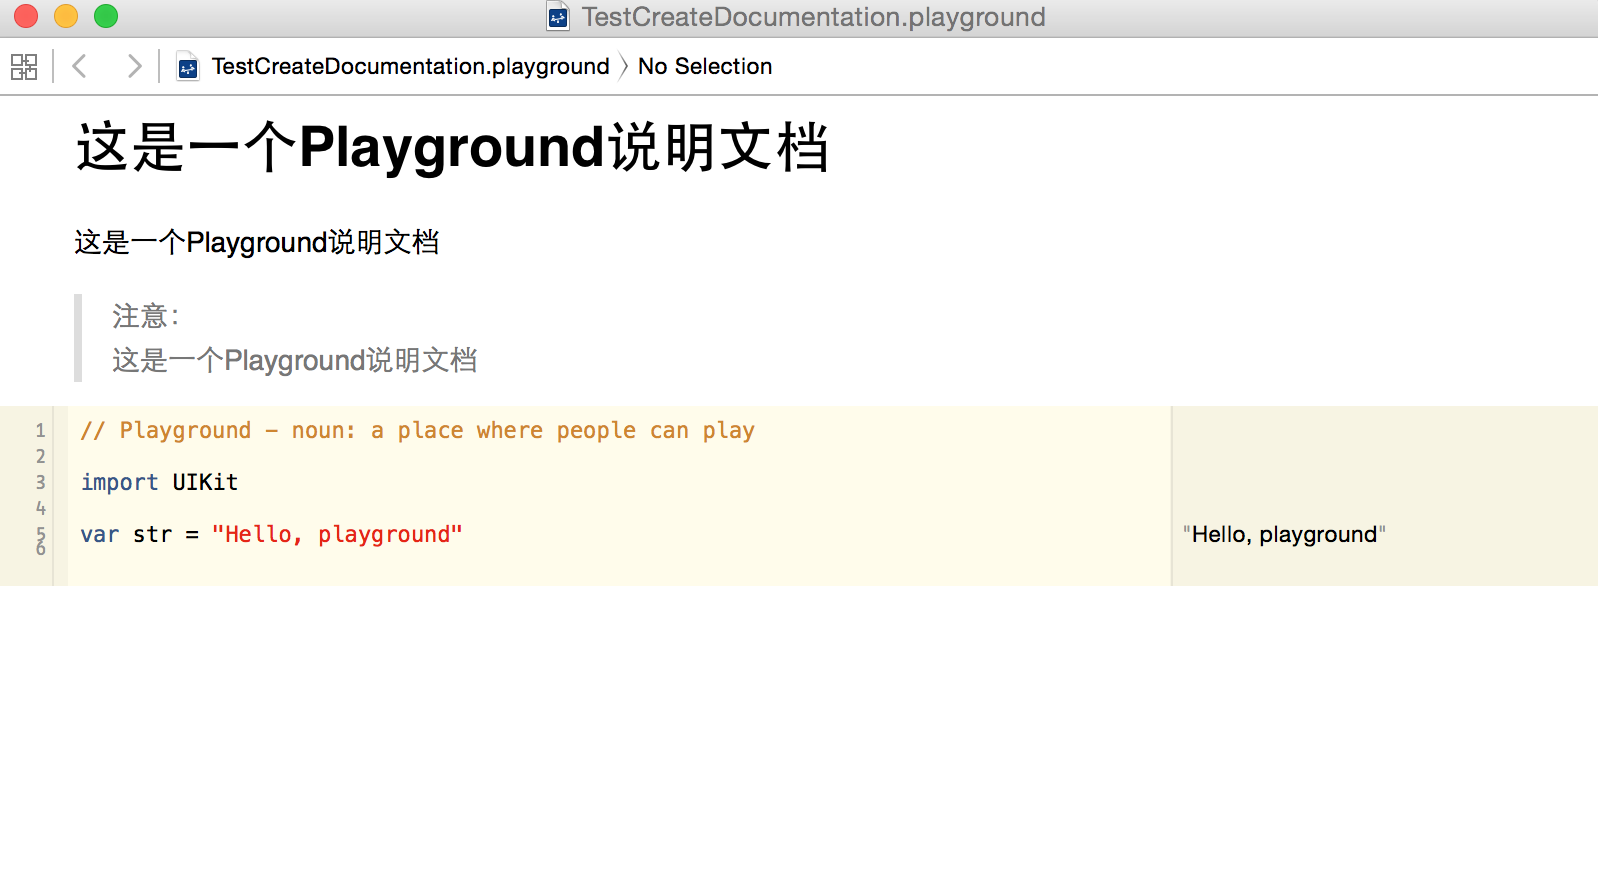Go back with the left arrow

pyautogui.click(x=80, y=66)
